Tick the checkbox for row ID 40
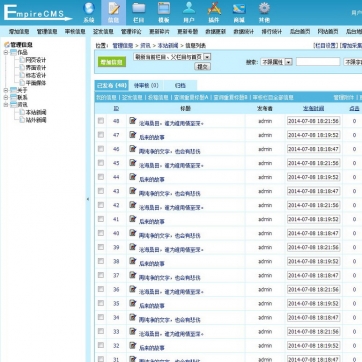The image size is (362, 362). pos(101,233)
